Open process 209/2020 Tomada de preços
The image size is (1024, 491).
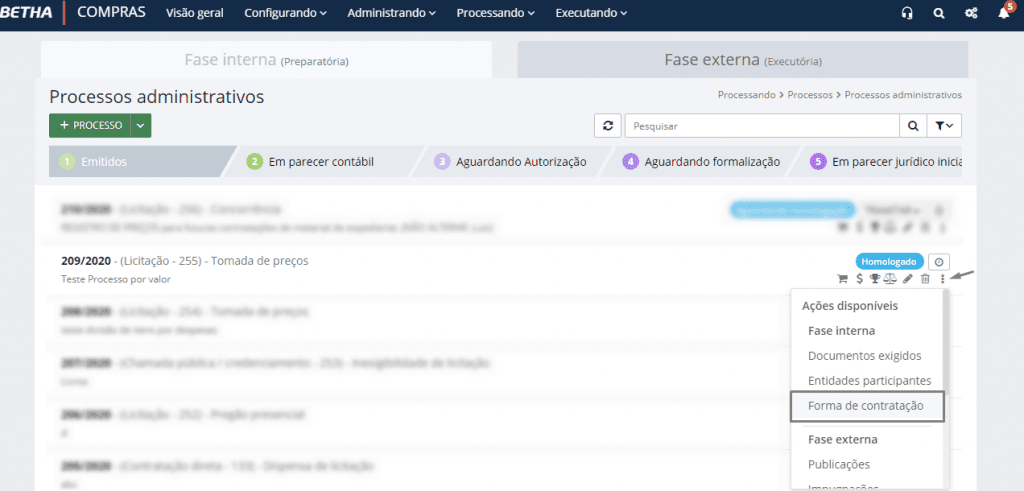coord(185,261)
